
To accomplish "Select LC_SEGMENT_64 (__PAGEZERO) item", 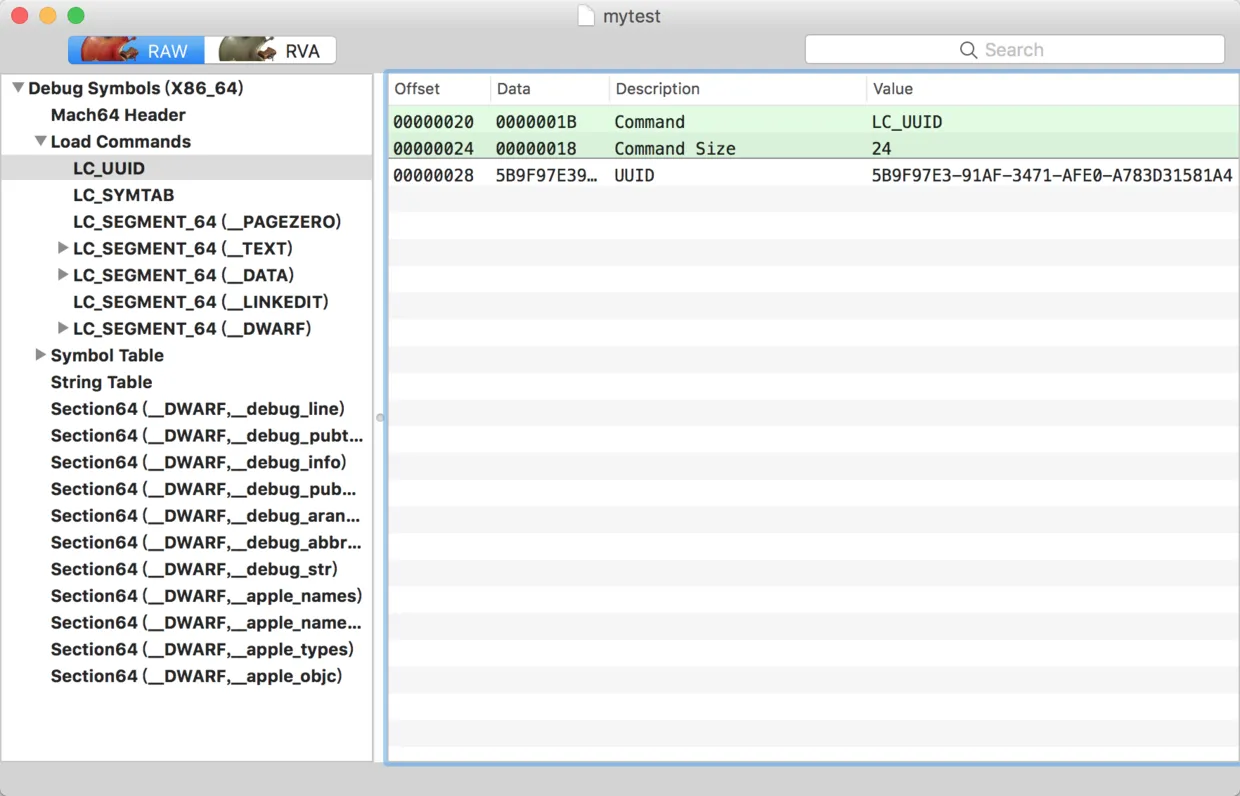I will point(207,222).
